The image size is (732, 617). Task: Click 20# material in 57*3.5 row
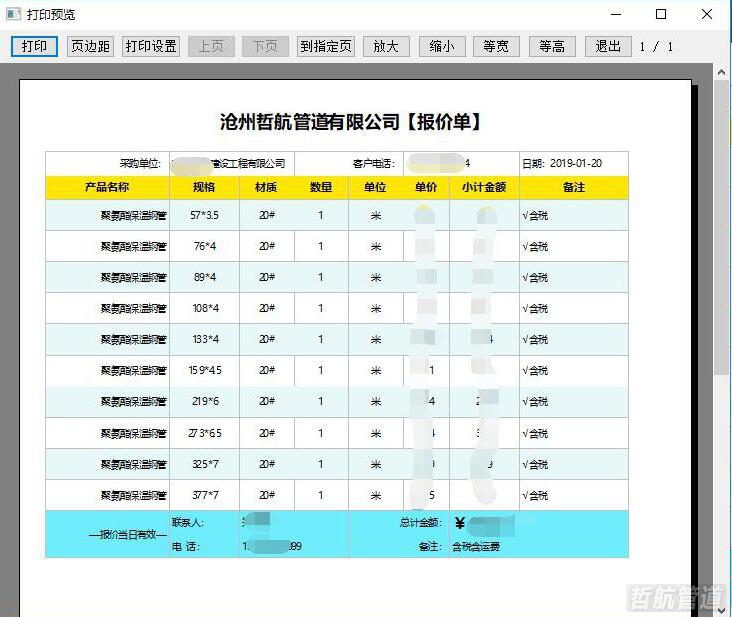267,215
